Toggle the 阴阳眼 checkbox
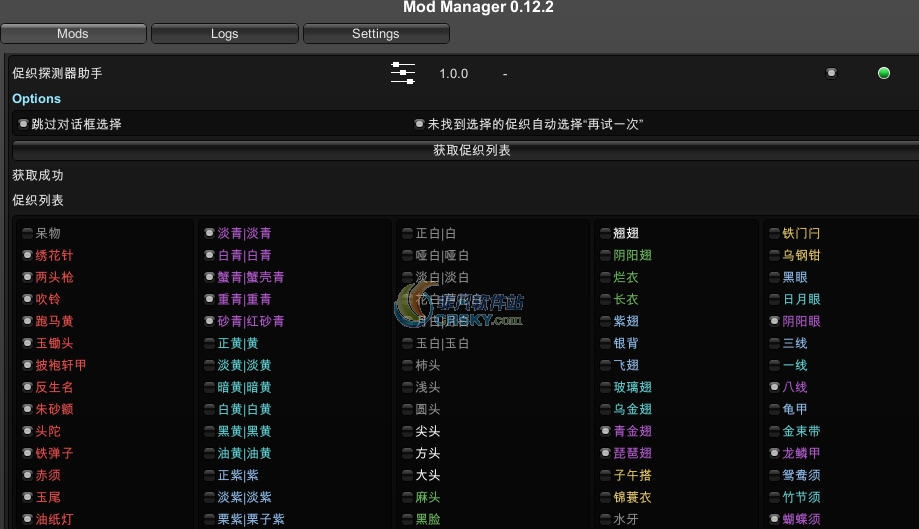 coord(774,321)
